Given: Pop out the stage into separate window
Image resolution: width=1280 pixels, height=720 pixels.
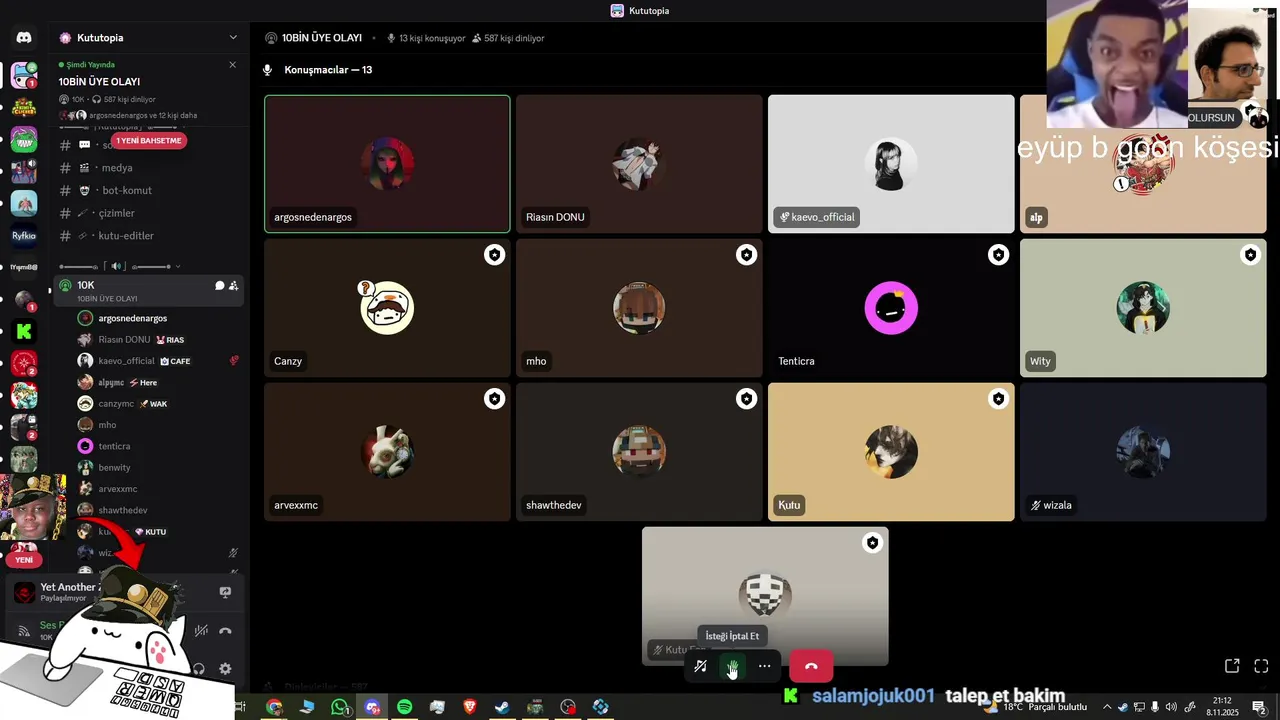Looking at the screenshot, I should coord(1232,666).
